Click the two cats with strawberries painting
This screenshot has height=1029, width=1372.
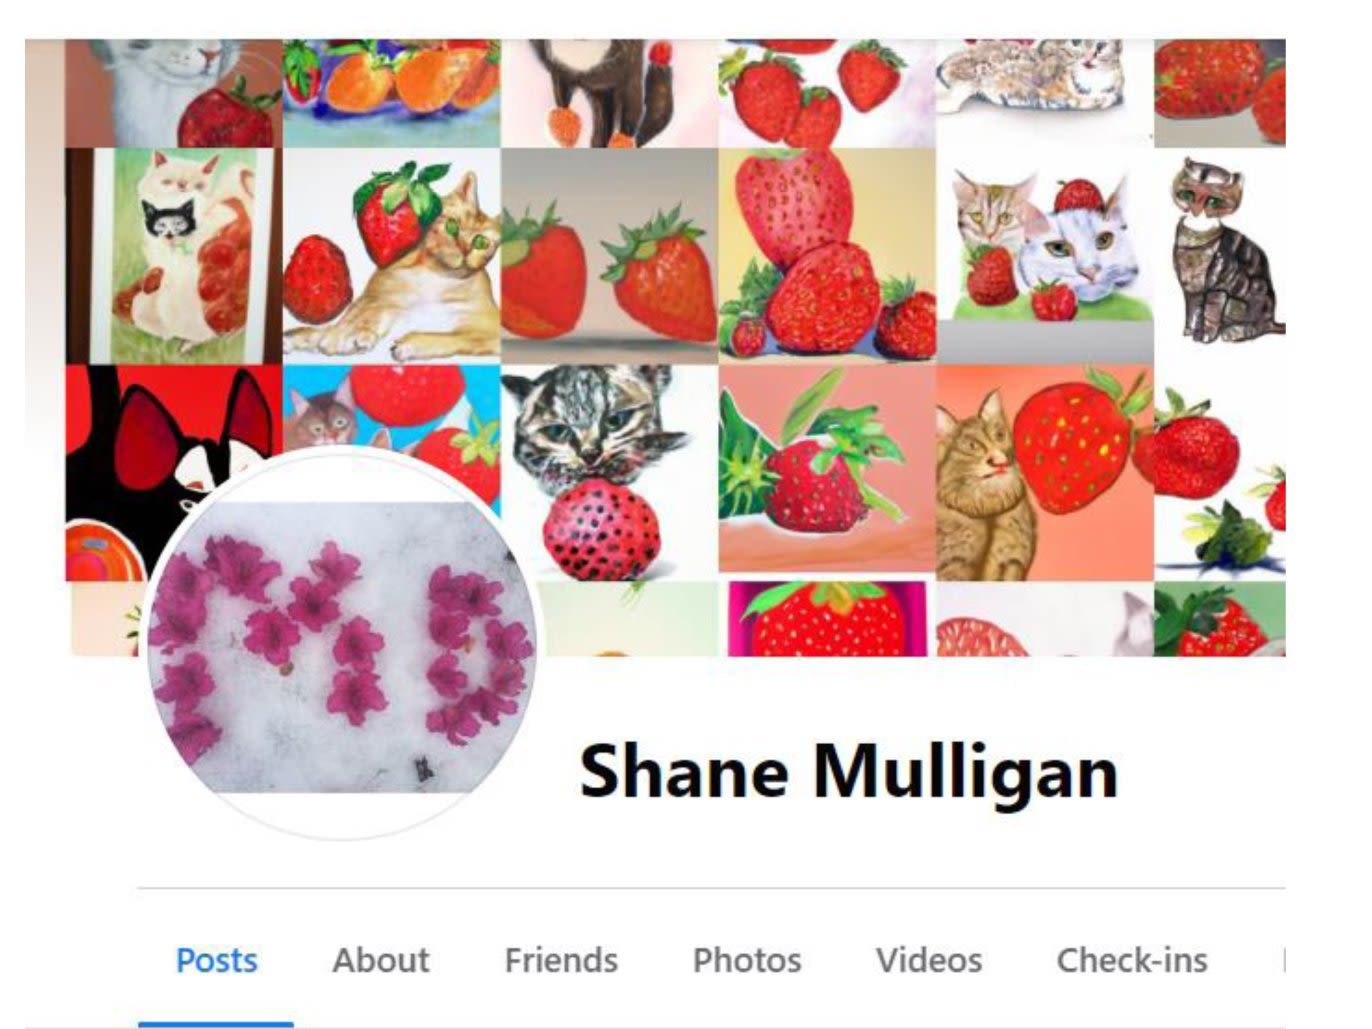(1045, 256)
